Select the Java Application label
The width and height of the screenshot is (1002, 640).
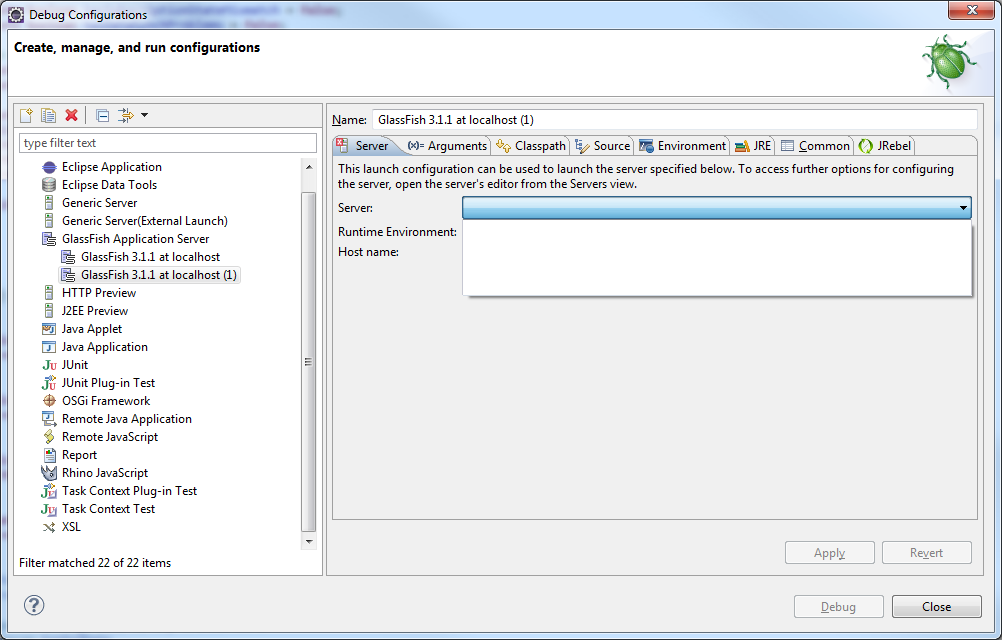pos(105,347)
